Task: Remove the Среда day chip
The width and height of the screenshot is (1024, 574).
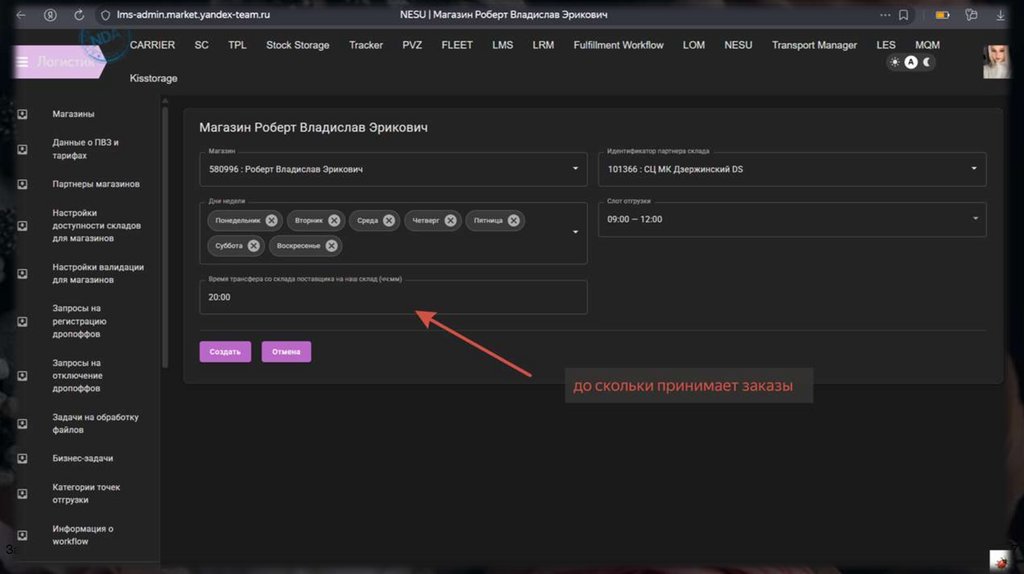Action: tap(389, 221)
